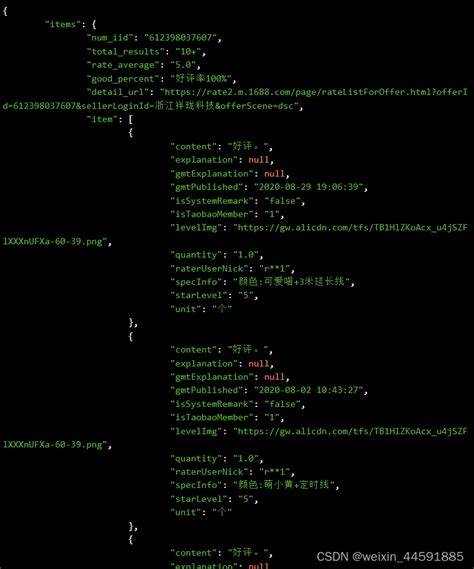Click the "item" array opening bracket
The width and height of the screenshot is (474, 569).
pyautogui.click(x=130, y=119)
